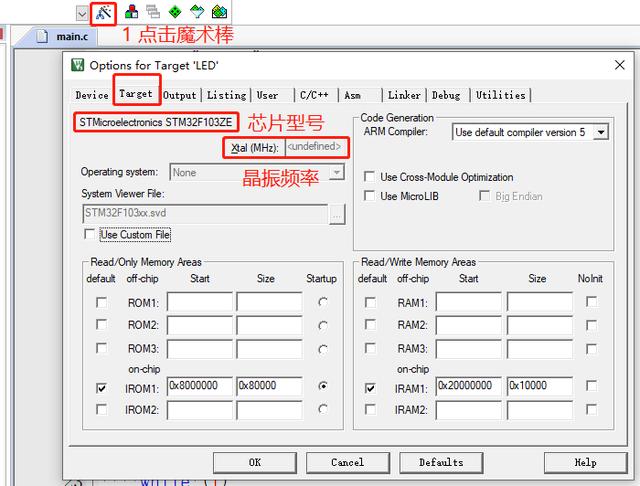Switch to the Linker tab
This screenshot has height=486, width=640.
pos(404,95)
